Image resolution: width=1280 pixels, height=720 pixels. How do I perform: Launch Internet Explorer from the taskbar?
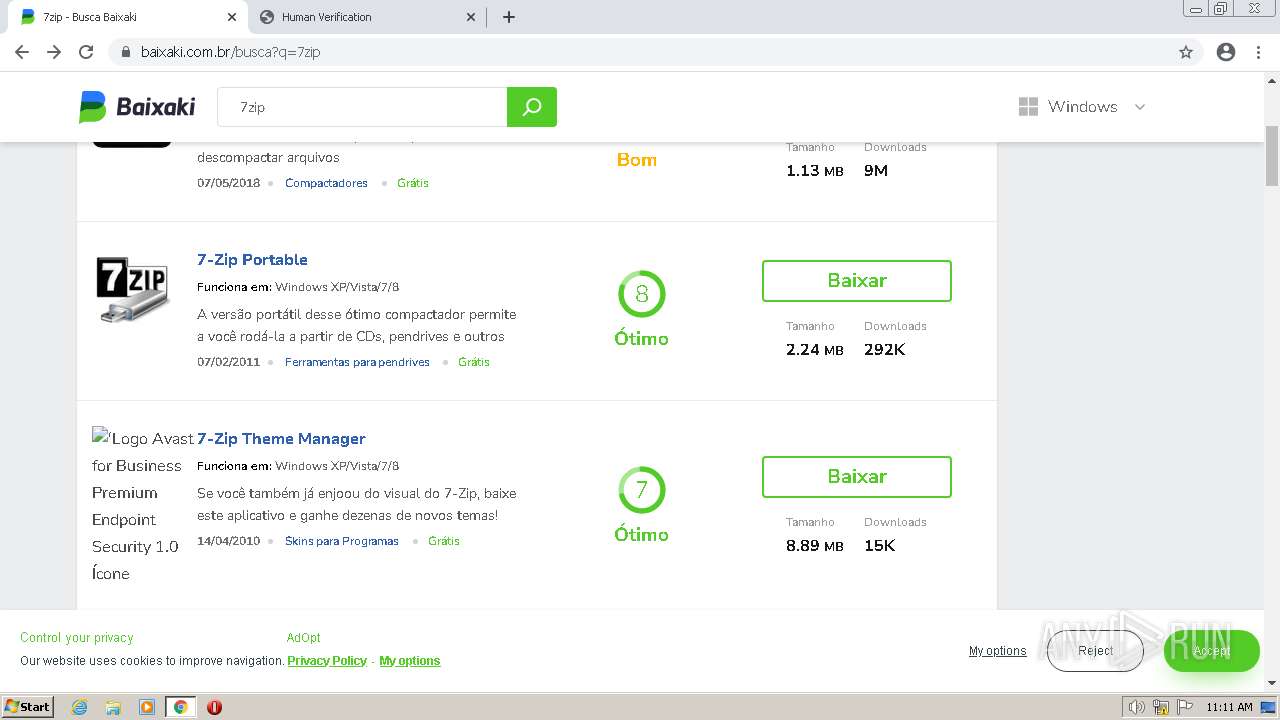(x=80, y=707)
